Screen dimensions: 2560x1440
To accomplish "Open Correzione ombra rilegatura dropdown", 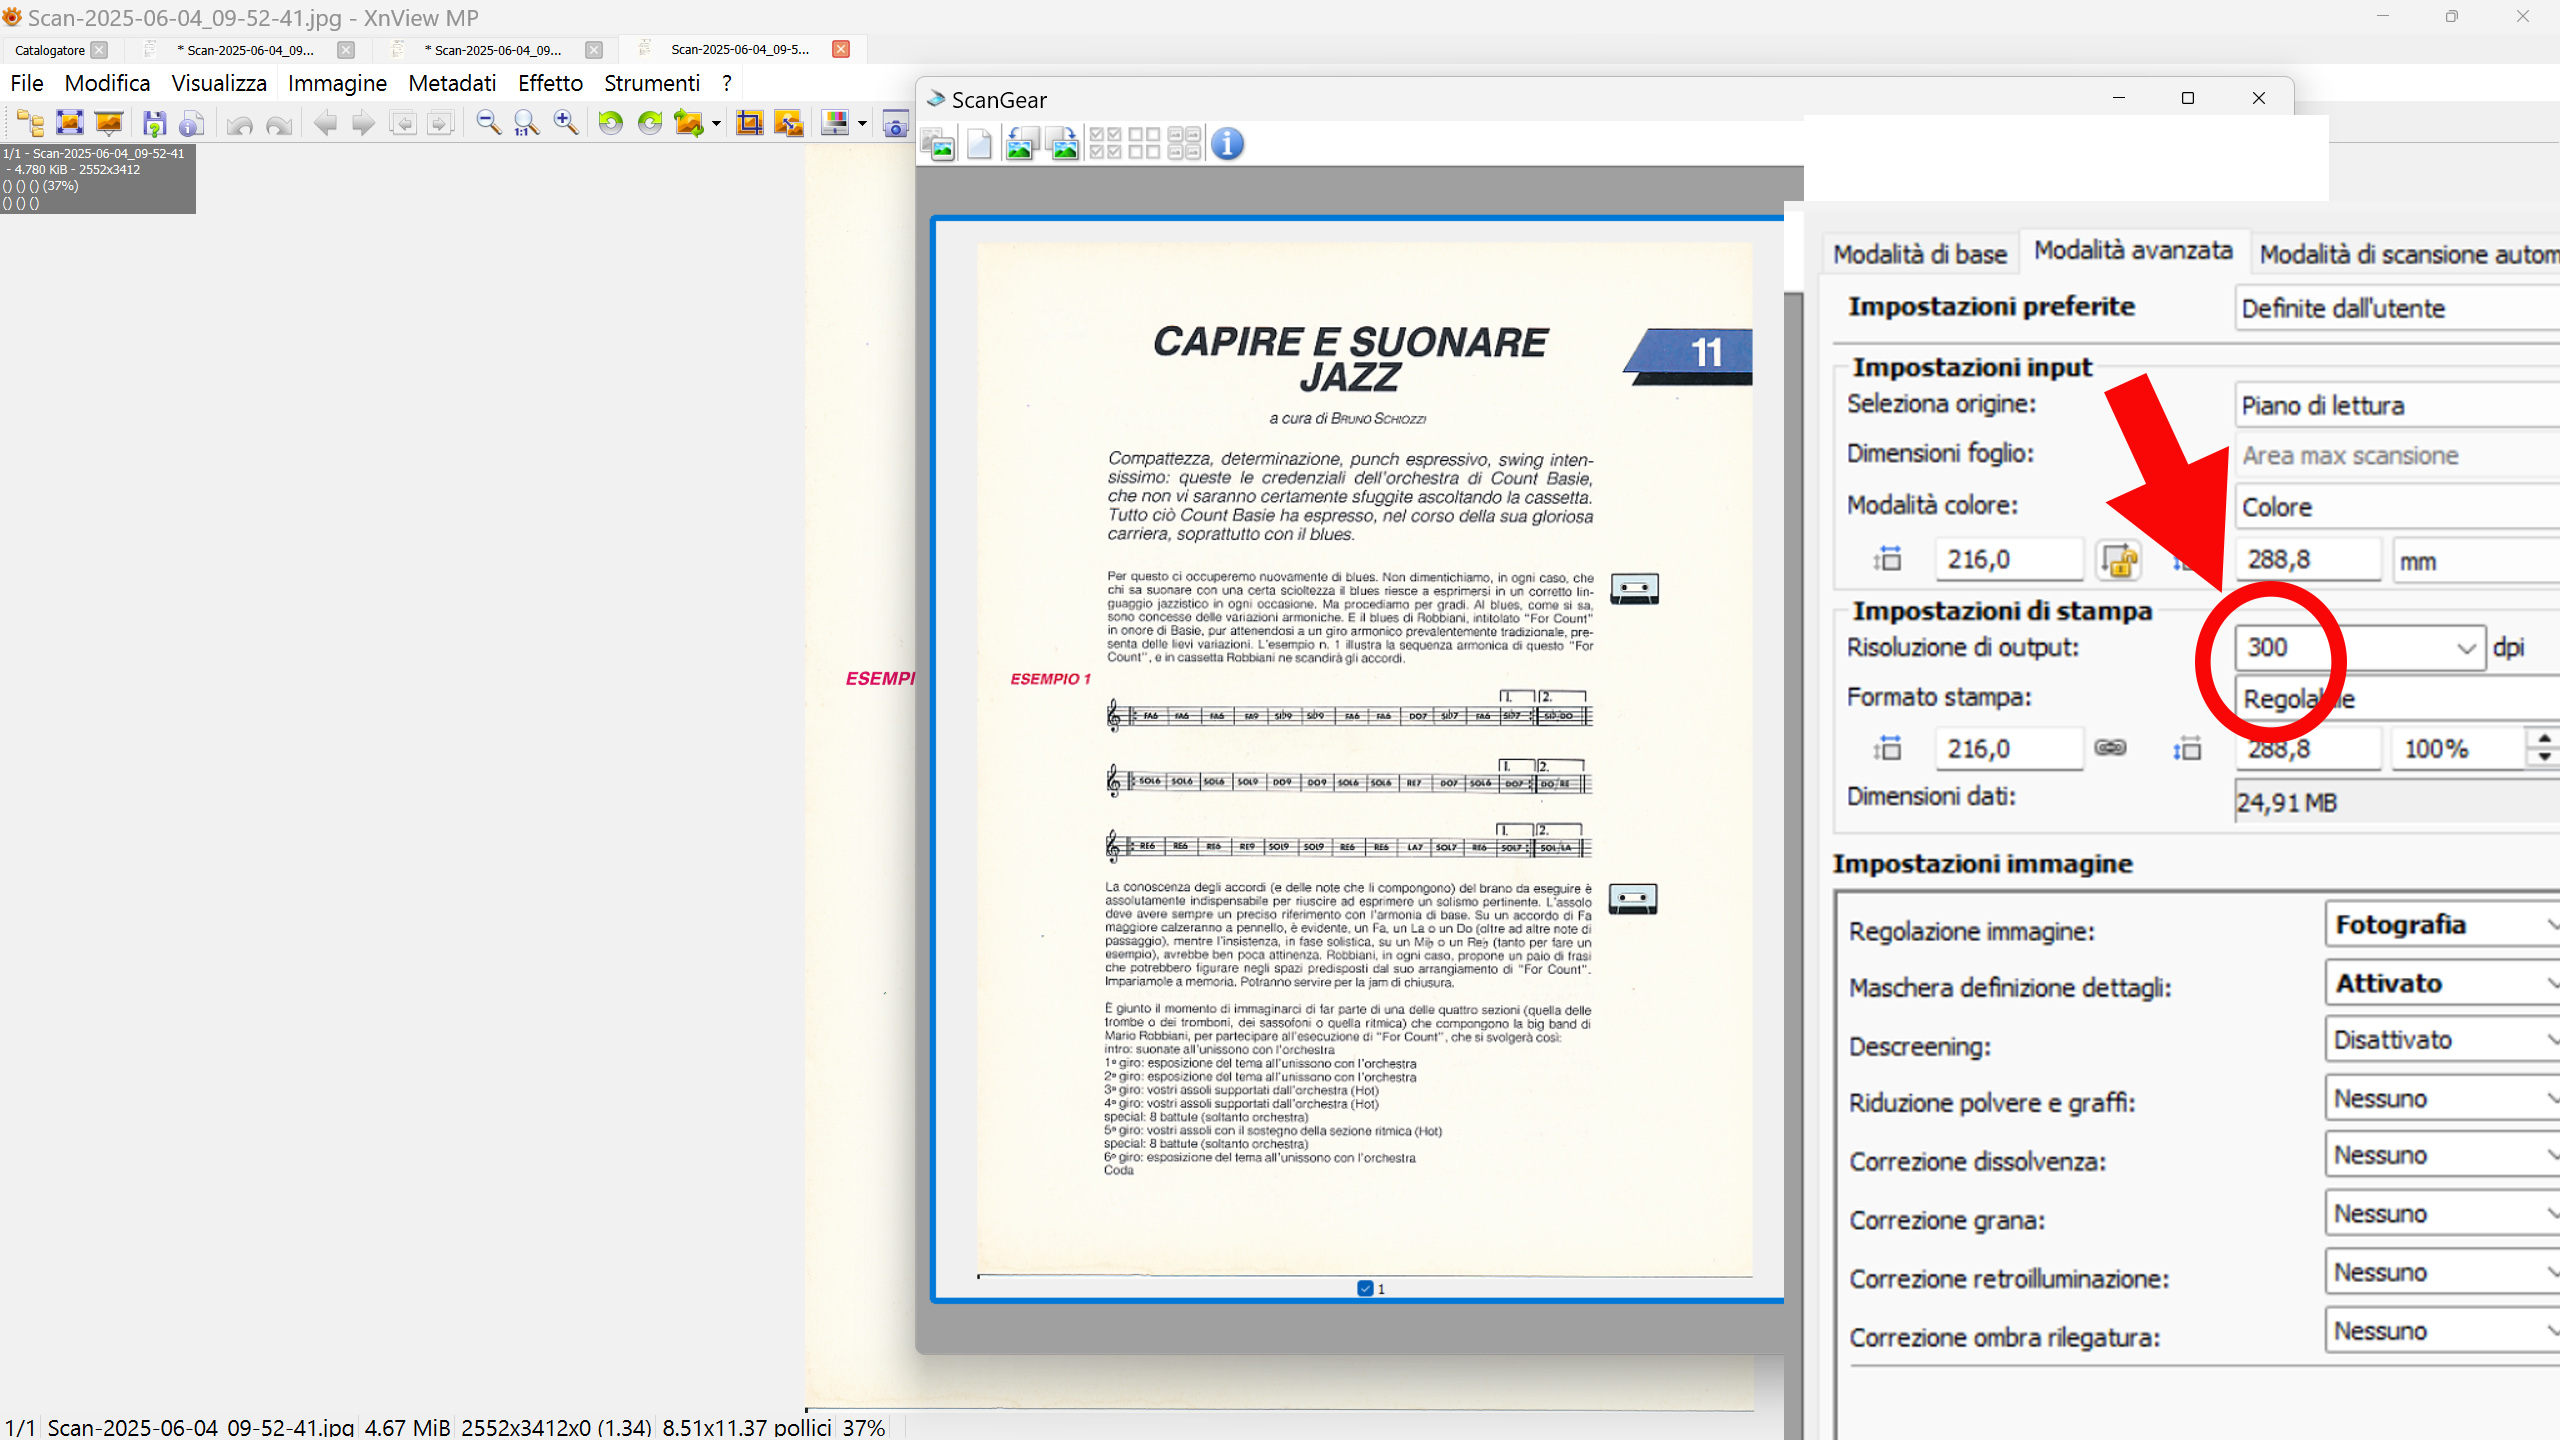I will 2442,1331.
